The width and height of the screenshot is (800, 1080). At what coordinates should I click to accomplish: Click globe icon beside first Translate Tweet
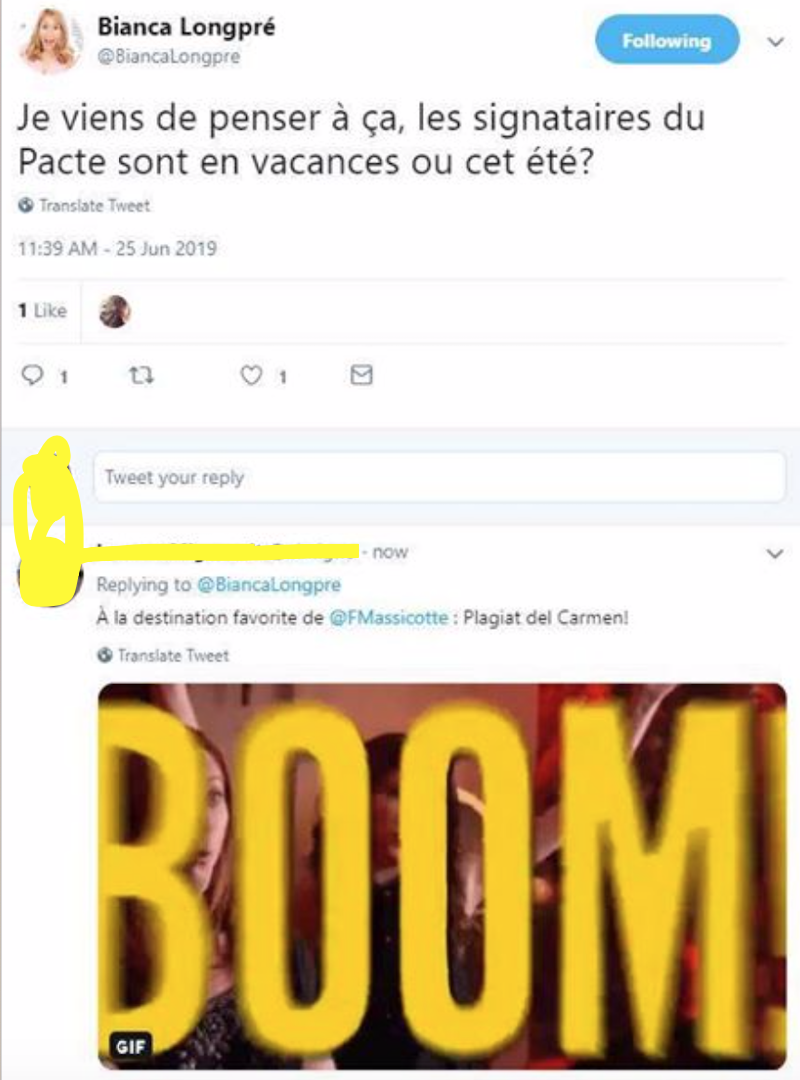pyautogui.click(x=25, y=205)
